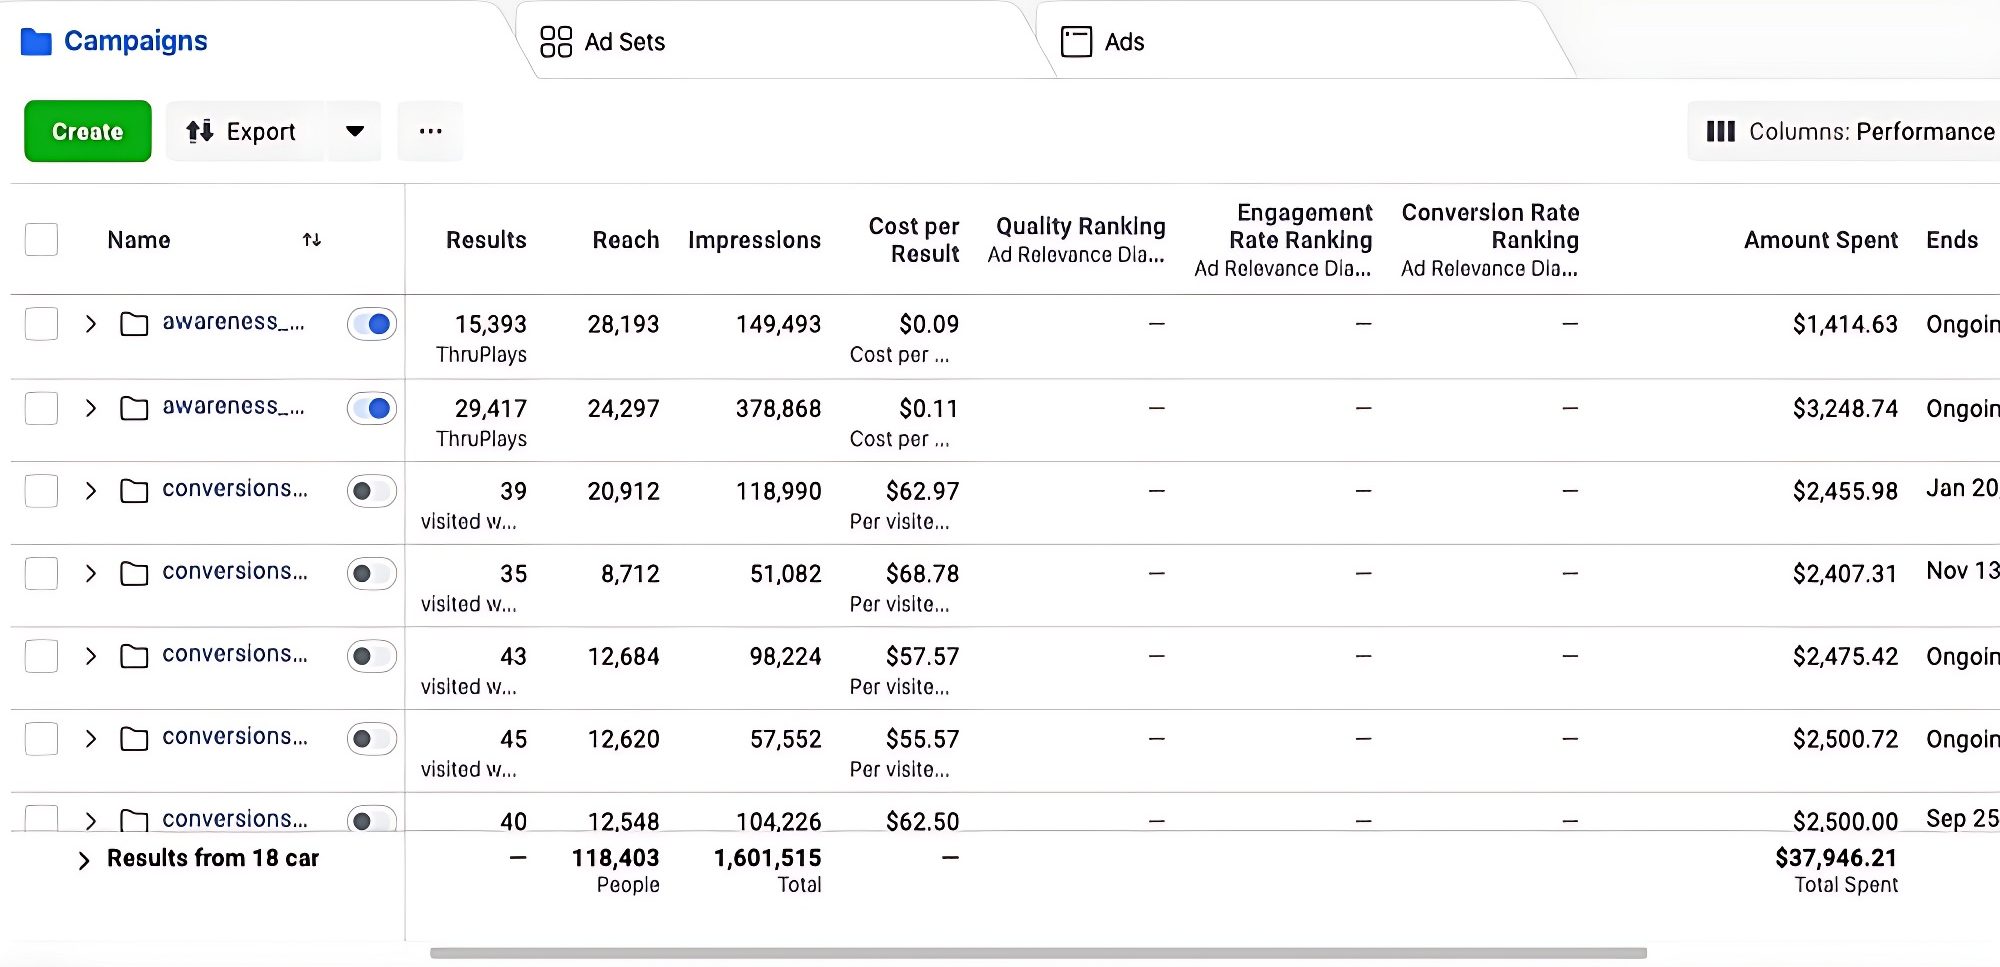Click the Export arrows icon
This screenshot has height=967, width=2000.
pos(200,131)
